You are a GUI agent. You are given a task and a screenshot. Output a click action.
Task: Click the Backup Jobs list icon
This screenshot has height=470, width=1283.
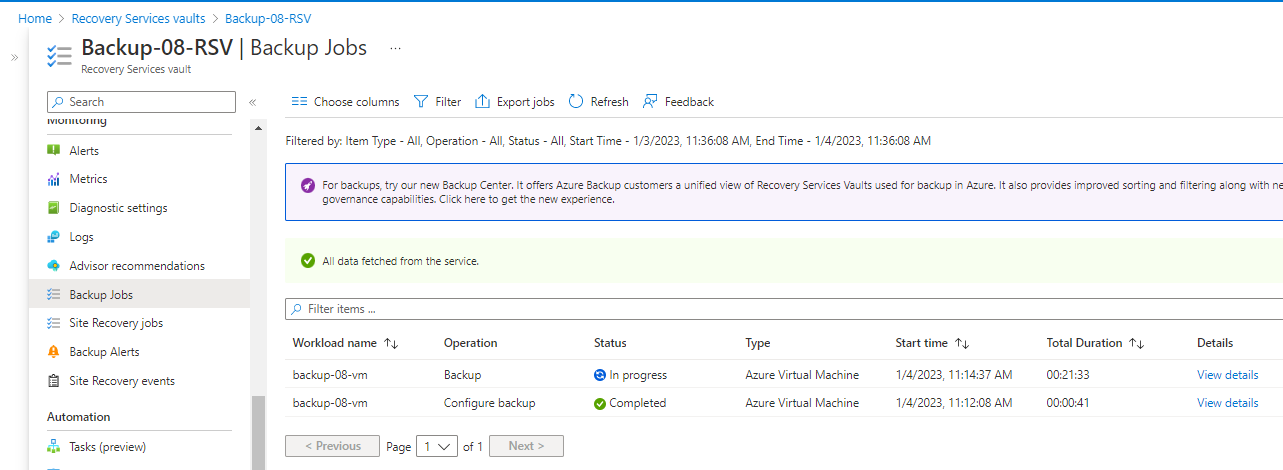click(x=54, y=295)
